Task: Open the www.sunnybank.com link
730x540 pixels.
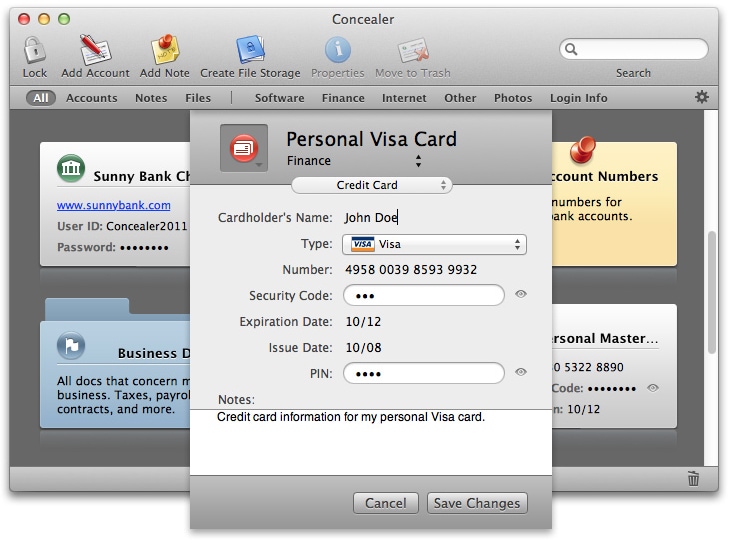Action: pyautogui.click(x=114, y=205)
